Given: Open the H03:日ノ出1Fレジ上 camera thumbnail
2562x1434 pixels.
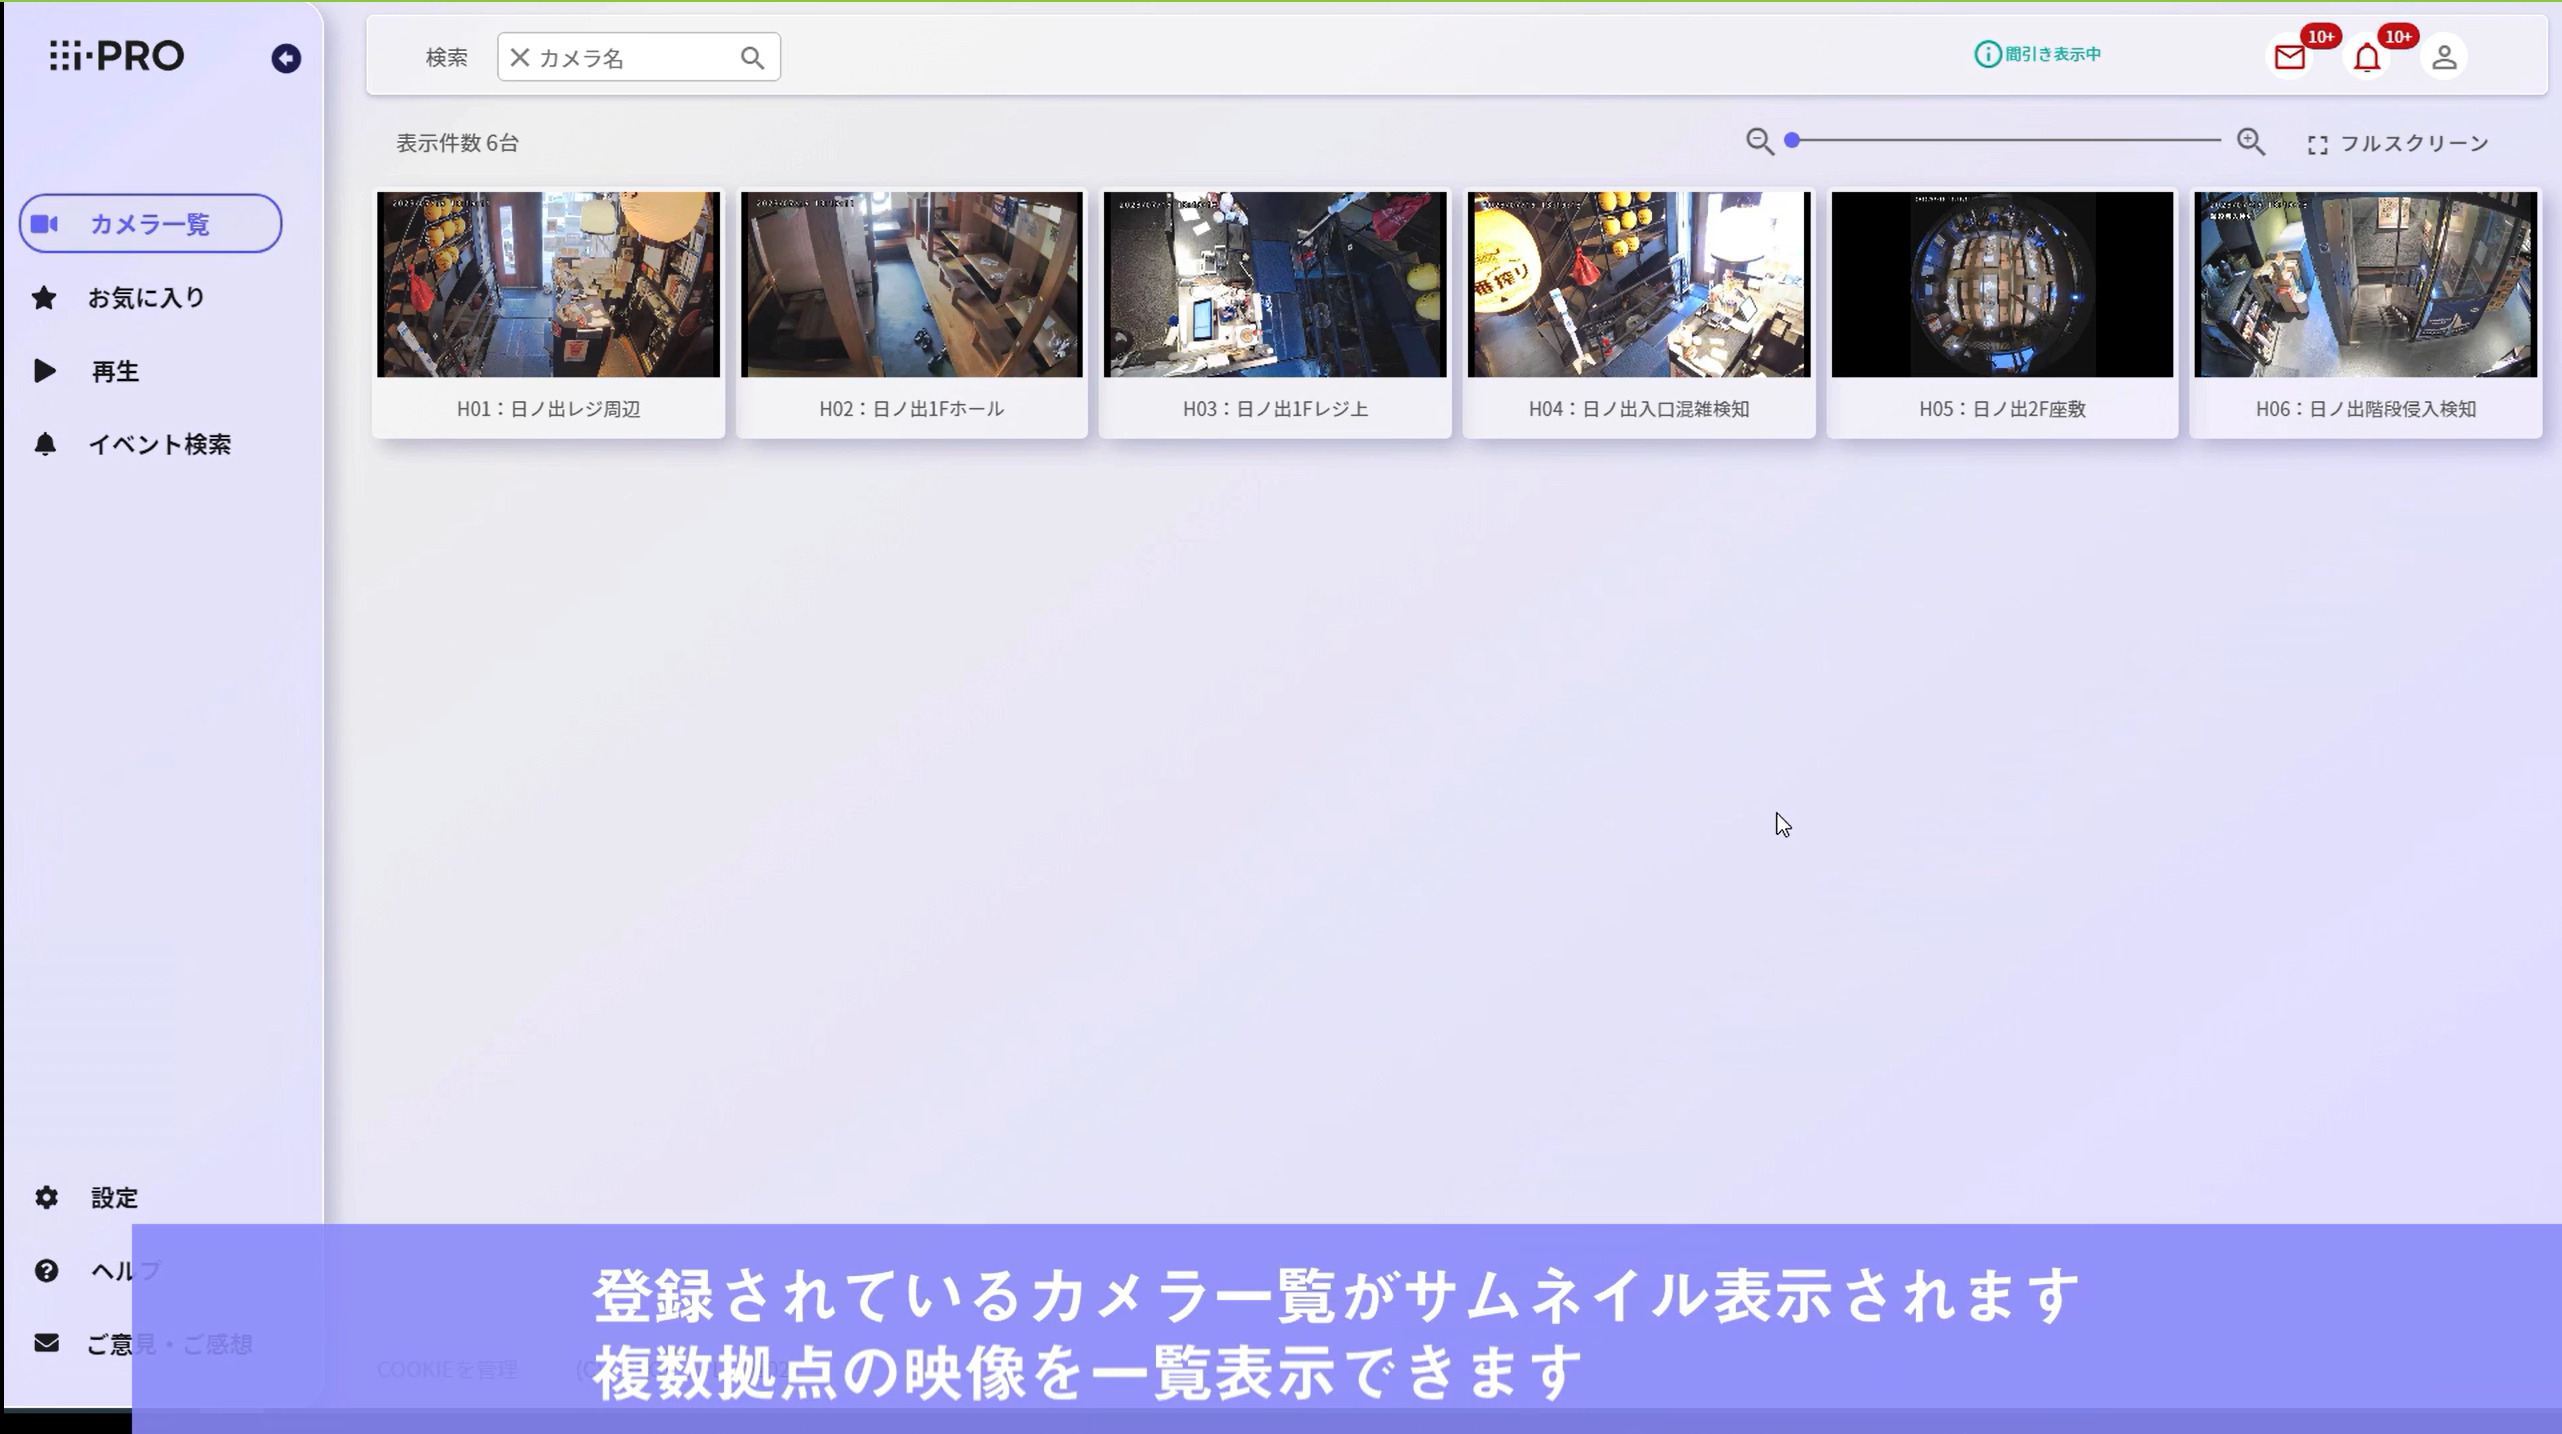Looking at the screenshot, I should [x=1275, y=285].
